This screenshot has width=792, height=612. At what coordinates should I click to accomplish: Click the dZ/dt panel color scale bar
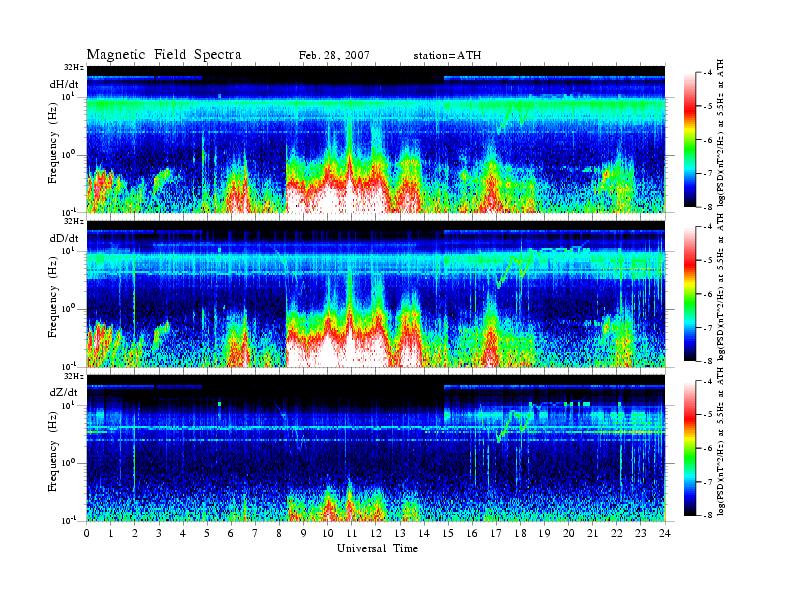689,448
